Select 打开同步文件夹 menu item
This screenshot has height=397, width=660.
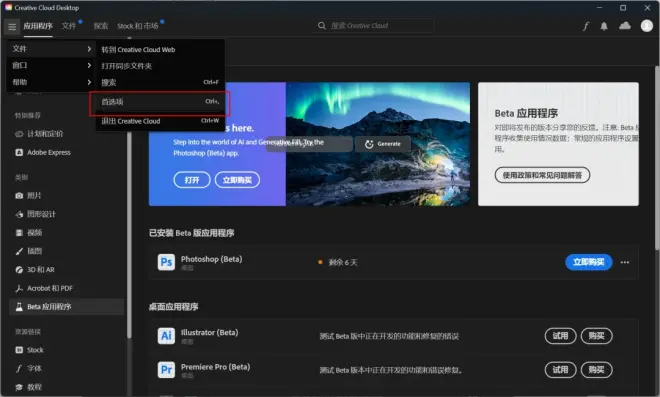(160, 66)
